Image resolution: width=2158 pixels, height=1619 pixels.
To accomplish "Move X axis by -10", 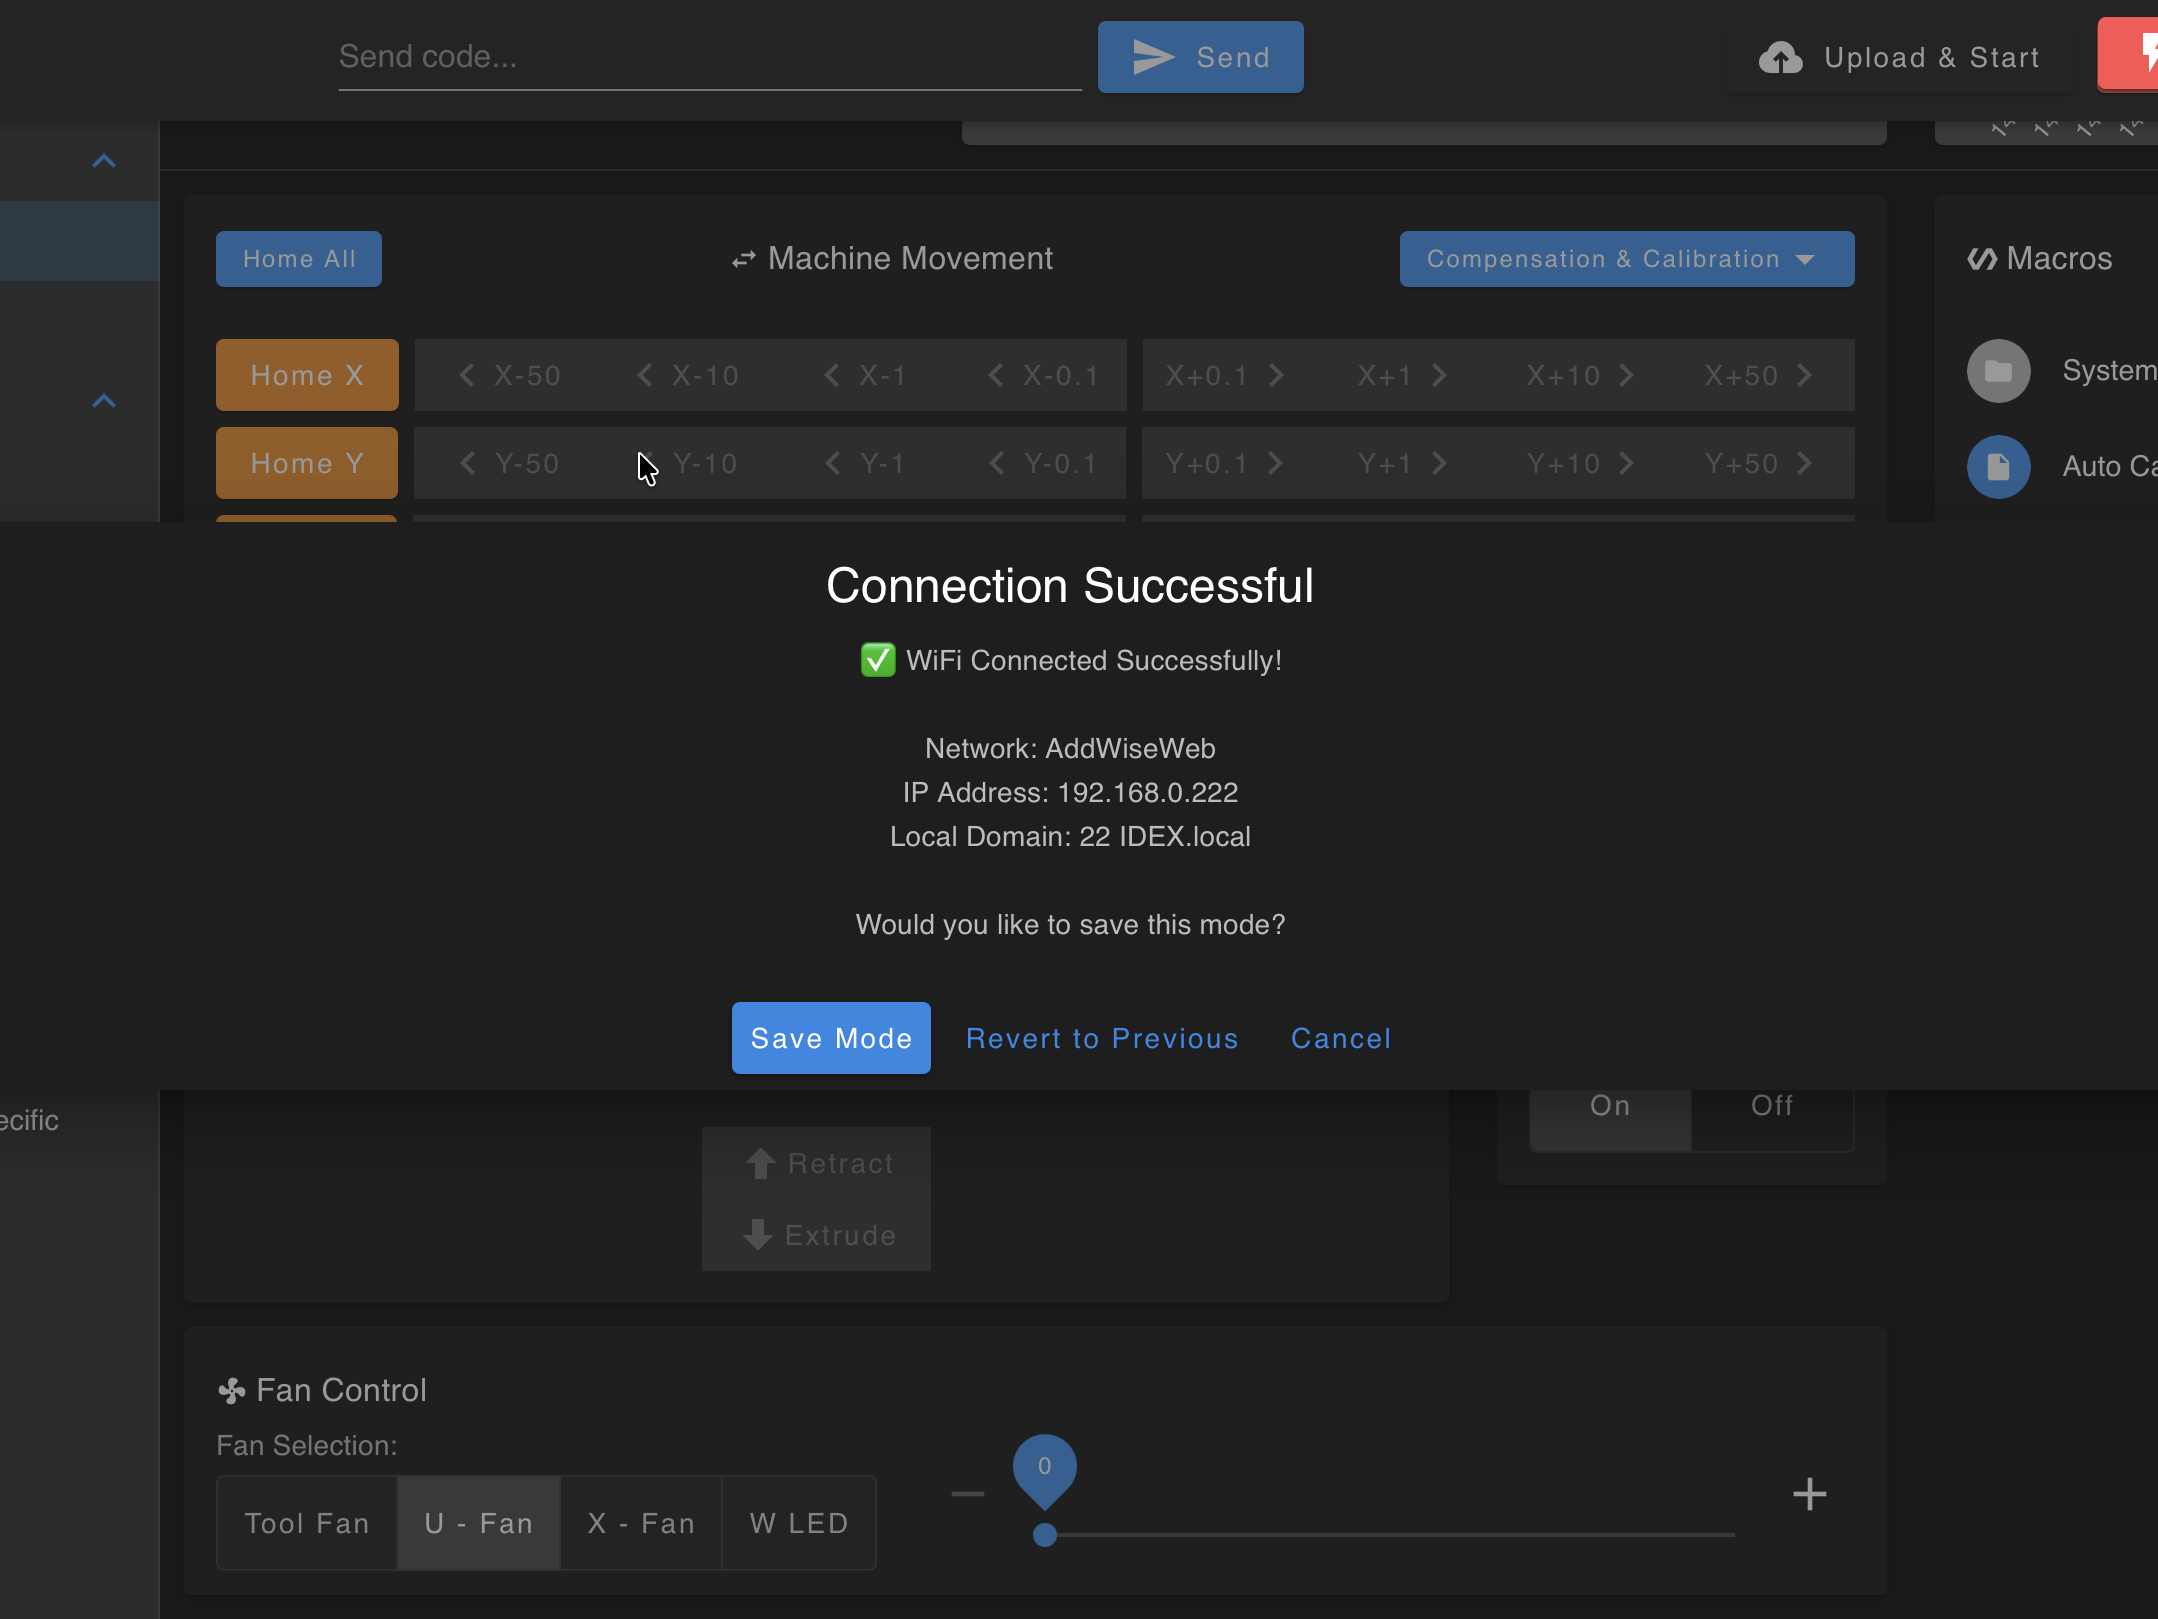I will (x=687, y=375).
